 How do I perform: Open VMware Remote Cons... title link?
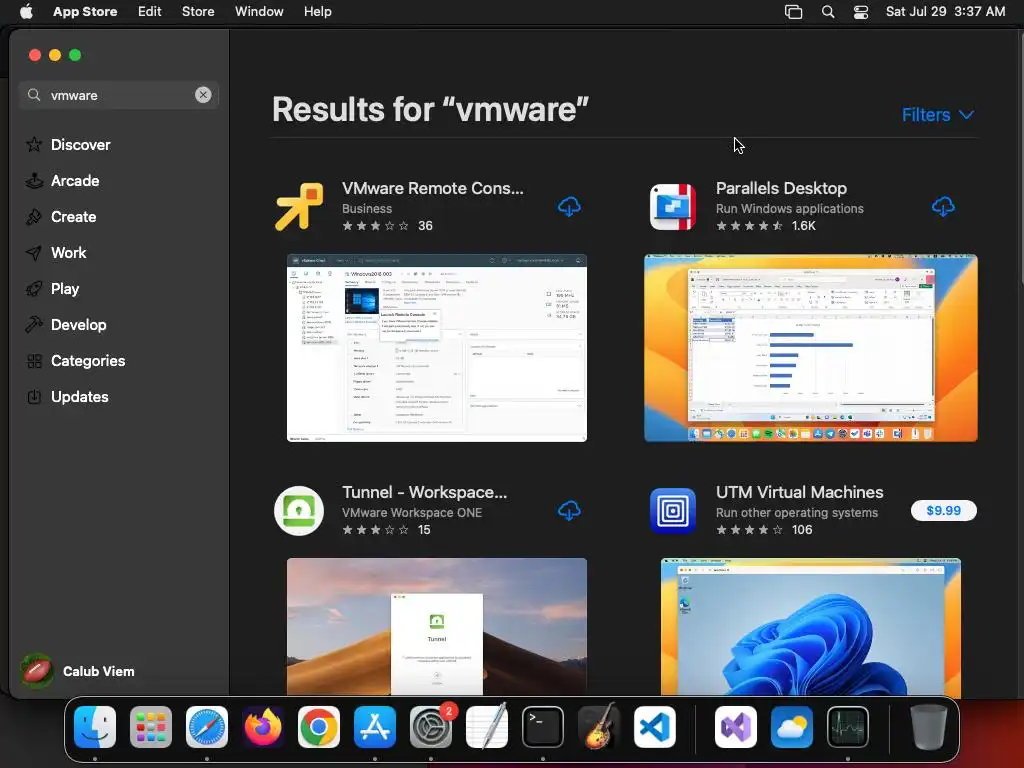(x=432, y=188)
